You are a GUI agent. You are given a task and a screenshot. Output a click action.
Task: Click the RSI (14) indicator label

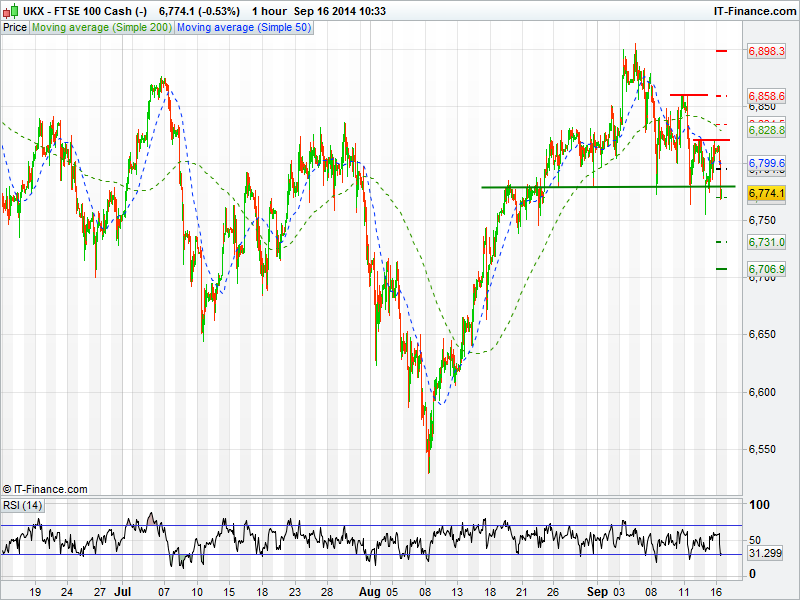click(x=23, y=504)
